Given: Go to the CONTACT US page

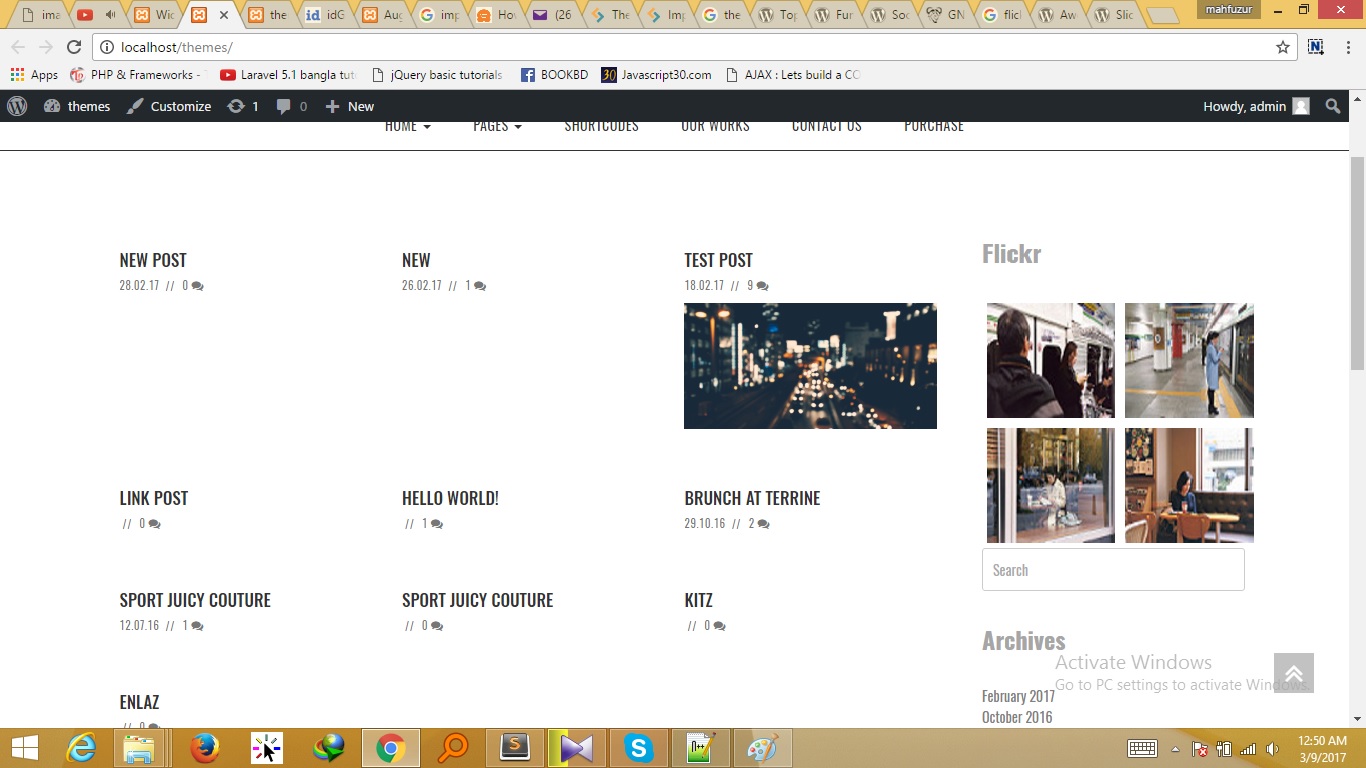Looking at the screenshot, I should [826, 126].
